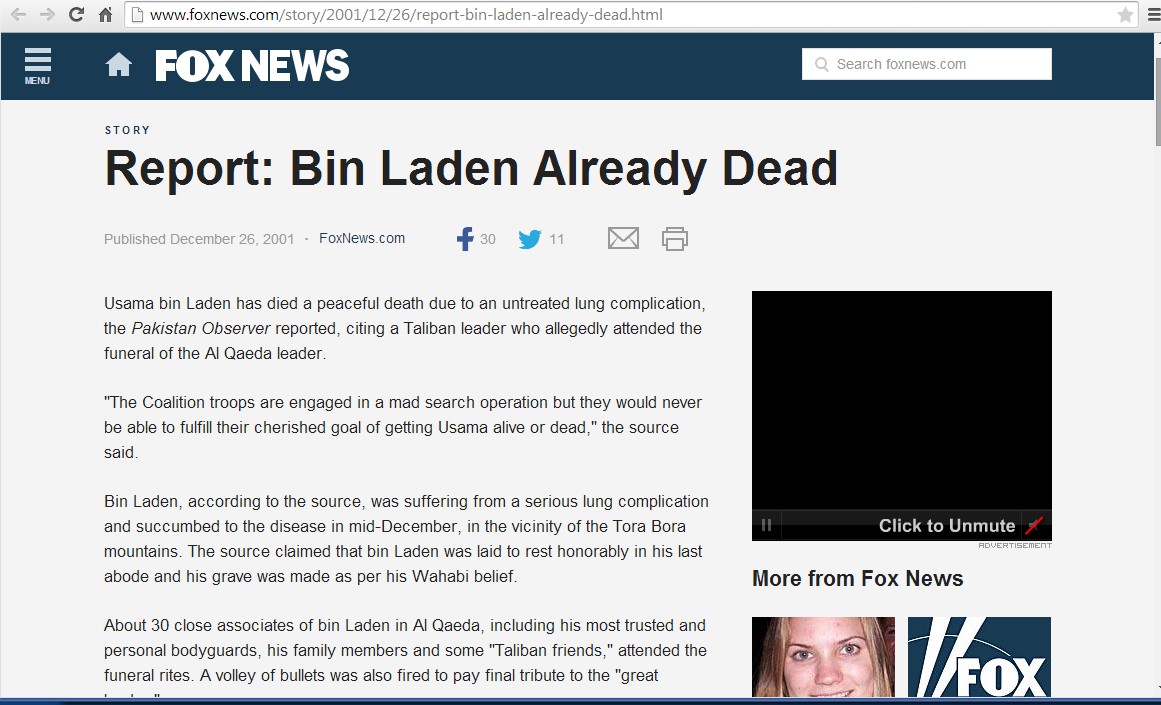
Task: Click the headline 'Report: Bin Laden Already Dead'
Action: (471, 168)
